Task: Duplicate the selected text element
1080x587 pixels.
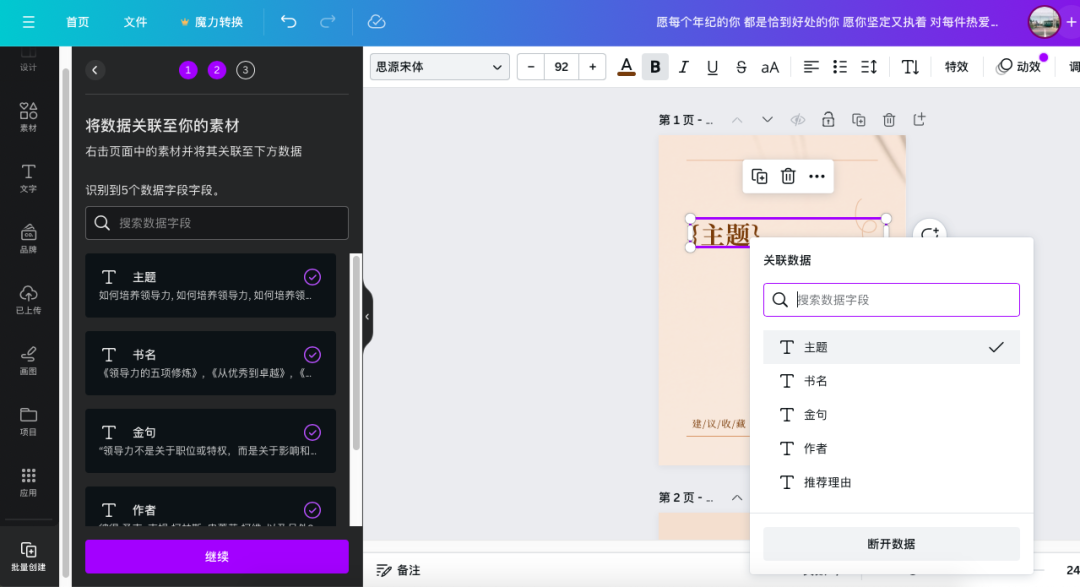Action: [759, 176]
